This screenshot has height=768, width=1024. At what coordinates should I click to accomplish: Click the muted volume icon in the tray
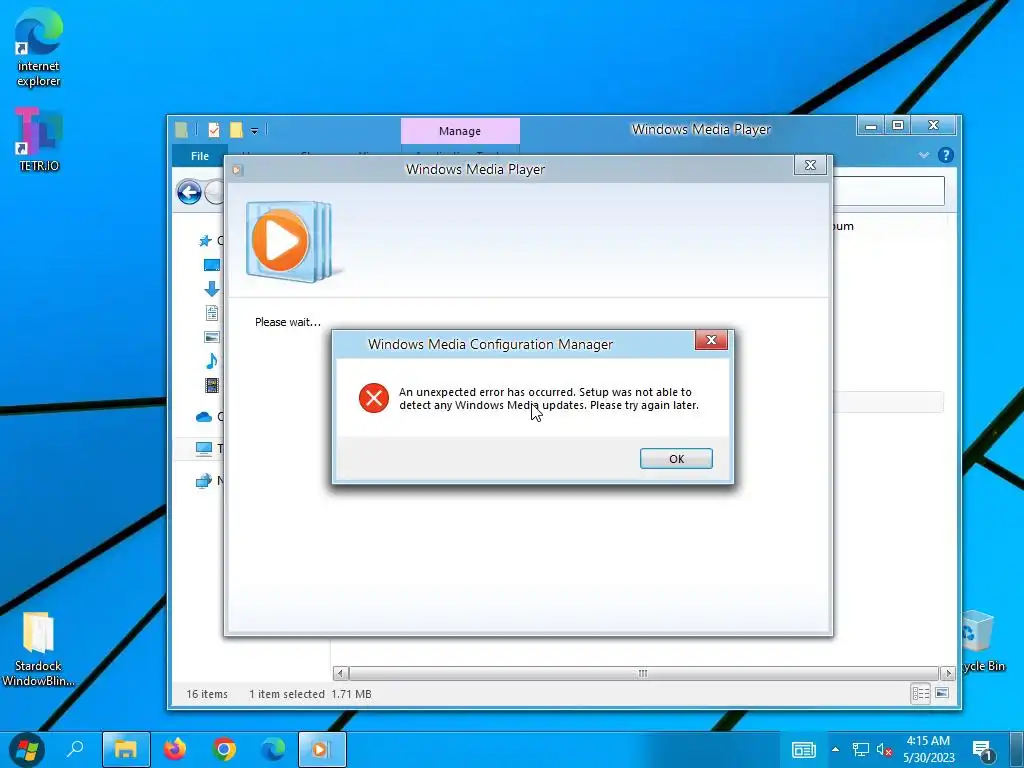[x=884, y=750]
